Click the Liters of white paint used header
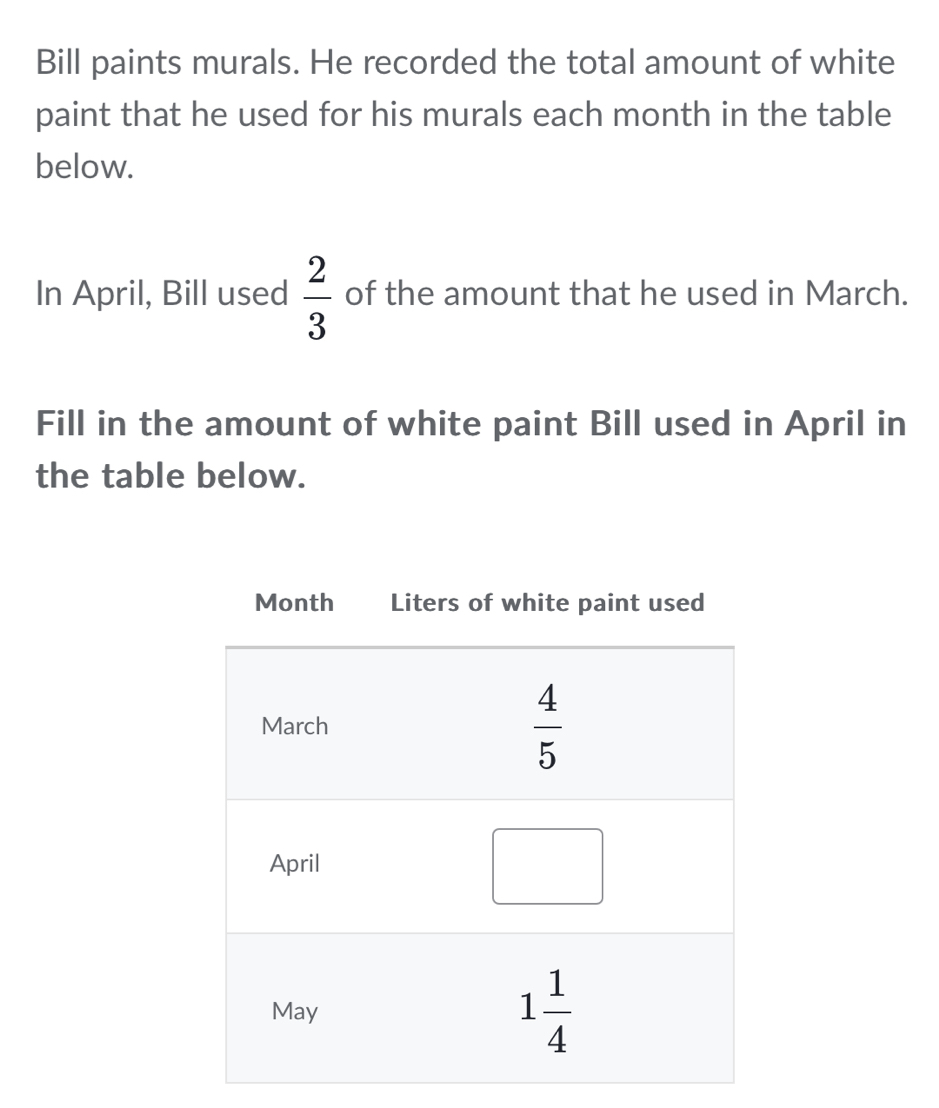 (547, 602)
